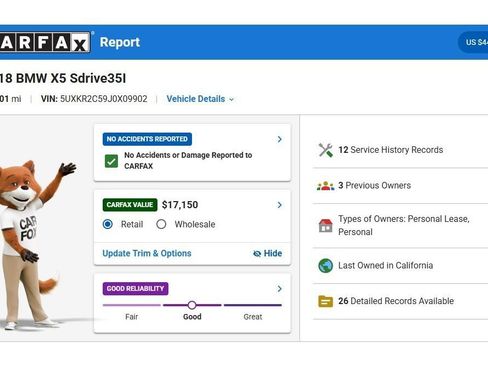
Task: Click 26 Detailed Records Available text
Action: point(396,301)
